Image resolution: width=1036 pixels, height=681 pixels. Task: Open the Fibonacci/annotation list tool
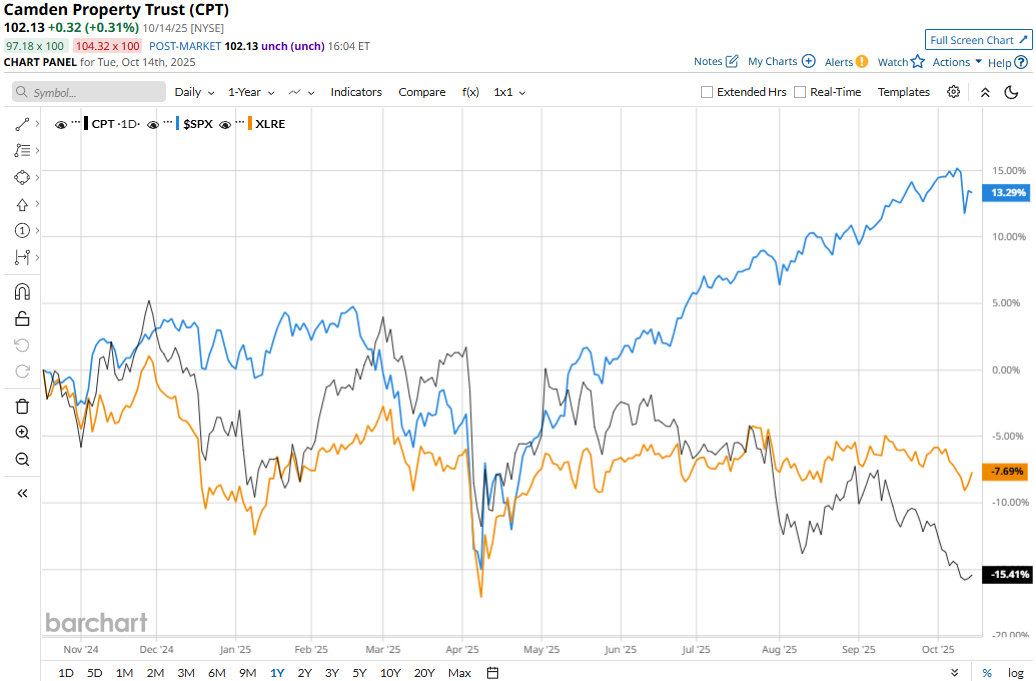tap(22, 151)
